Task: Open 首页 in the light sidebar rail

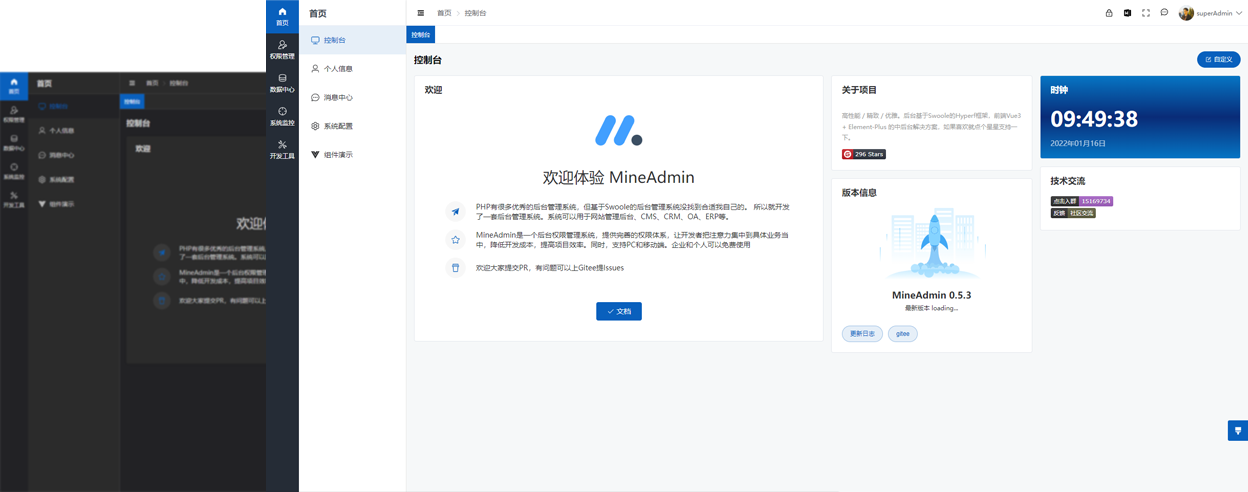Action: pos(282,16)
